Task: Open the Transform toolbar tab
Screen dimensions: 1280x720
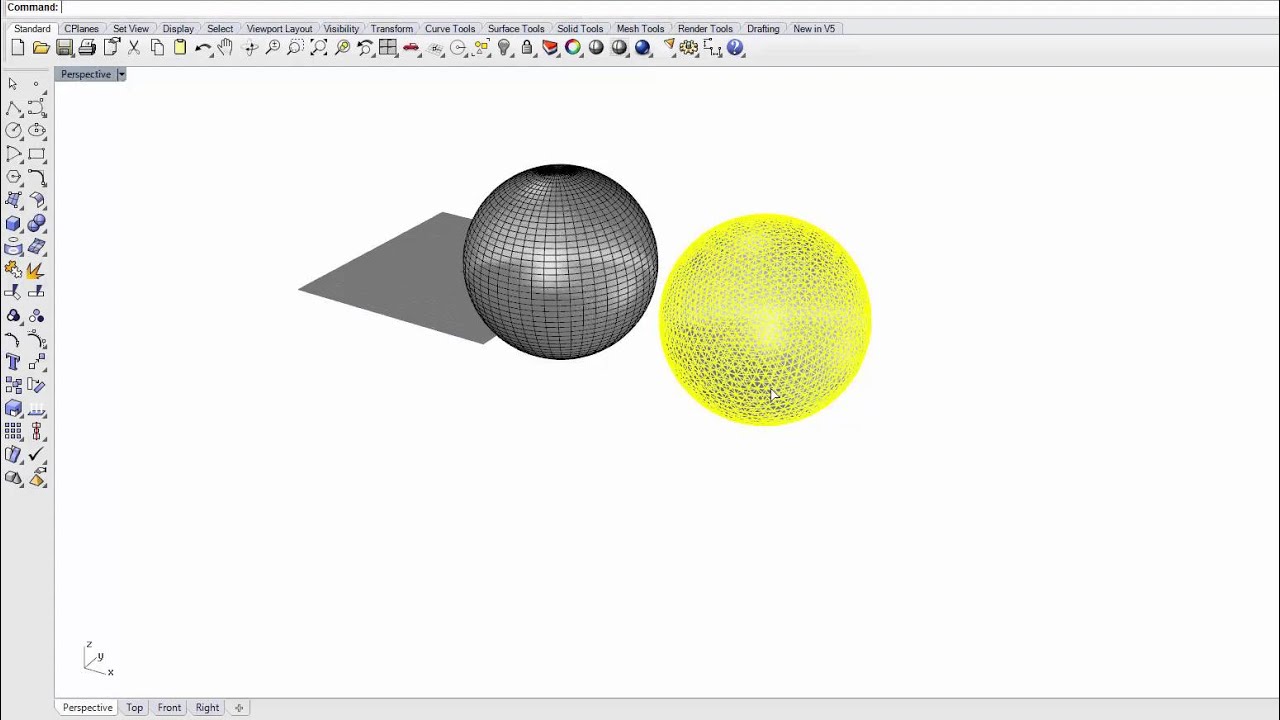Action: [392, 29]
